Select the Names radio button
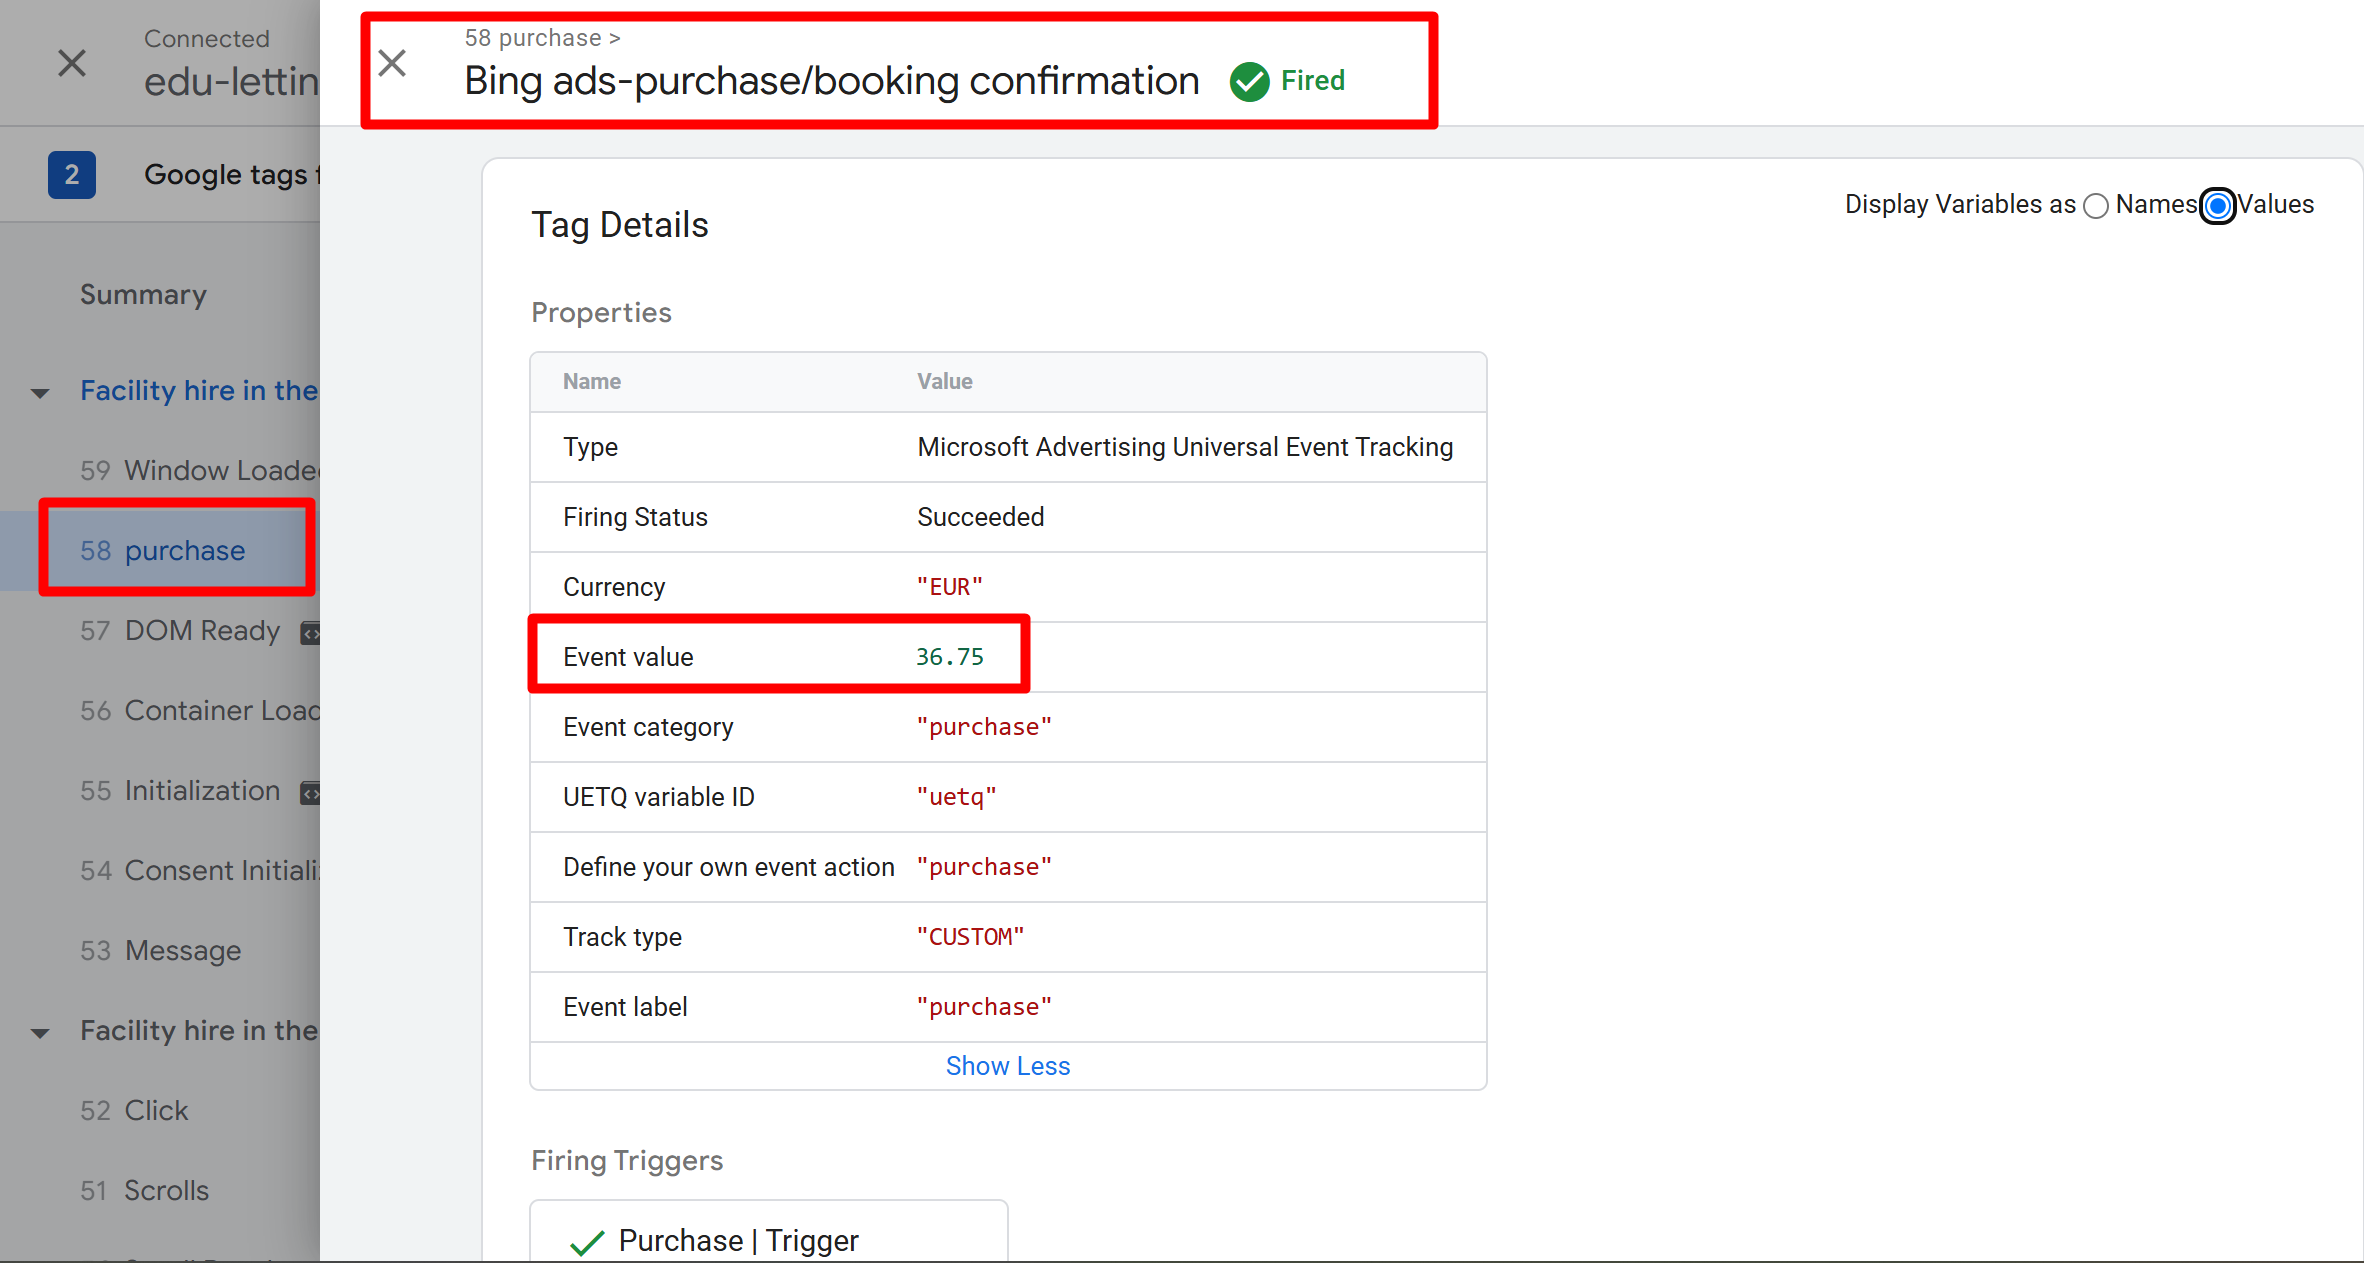 coord(2096,206)
